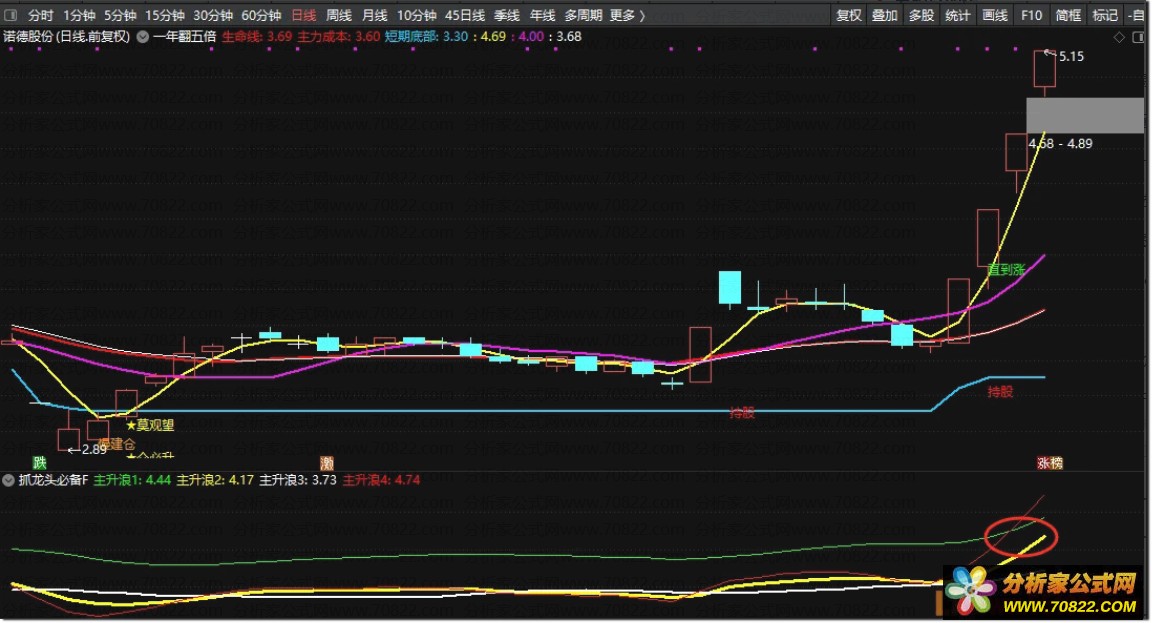The height and width of the screenshot is (623, 1153).
Task: Click the 复权 button
Action: 849,15
